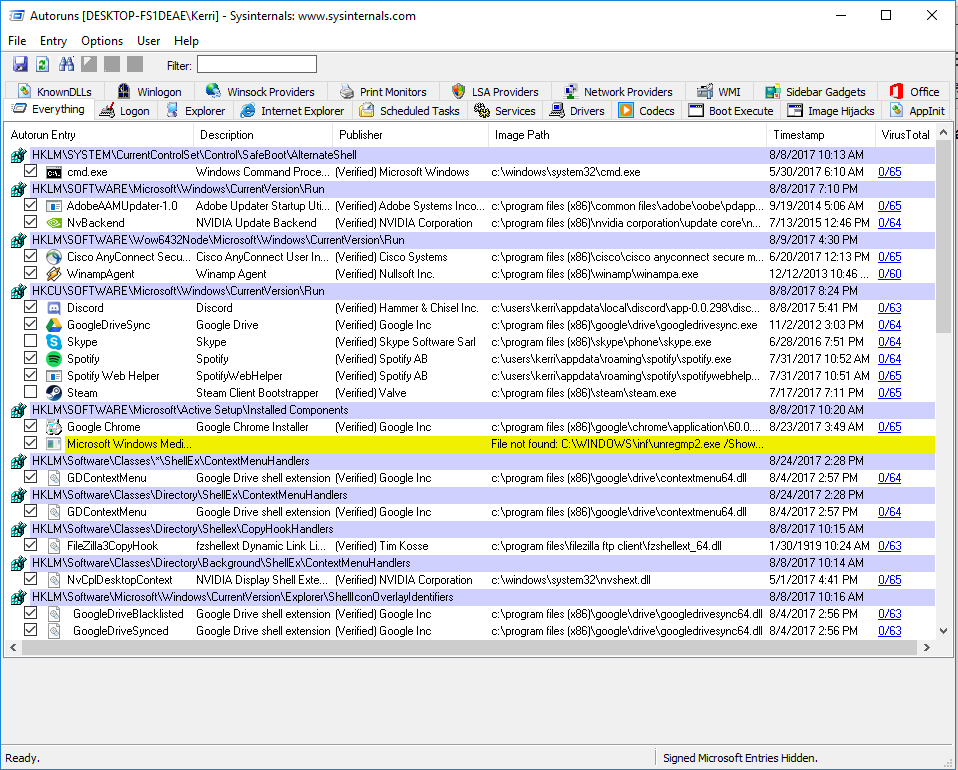Viewport: 958px width, 770px height.
Task: Click registry icon for HKCU Run key
Action: 18,292
